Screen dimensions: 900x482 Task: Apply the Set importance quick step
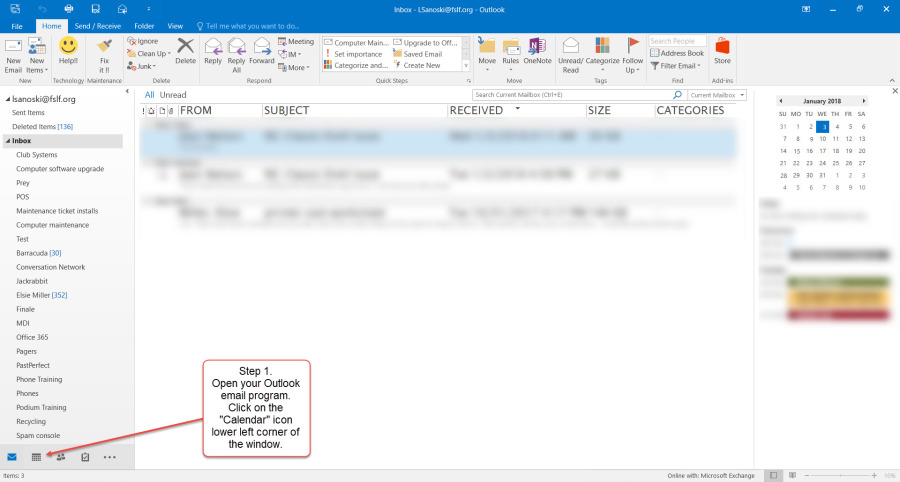353,54
